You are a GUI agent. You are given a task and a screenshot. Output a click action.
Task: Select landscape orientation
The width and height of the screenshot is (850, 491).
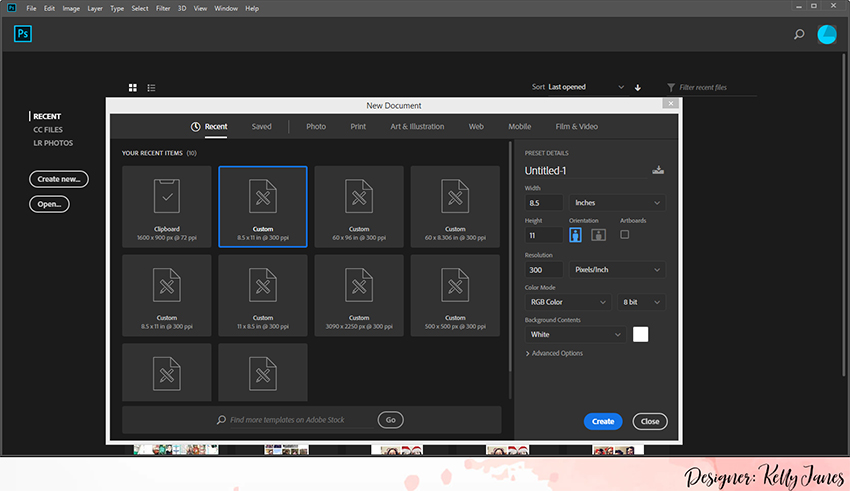pyautogui.click(x=598, y=235)
